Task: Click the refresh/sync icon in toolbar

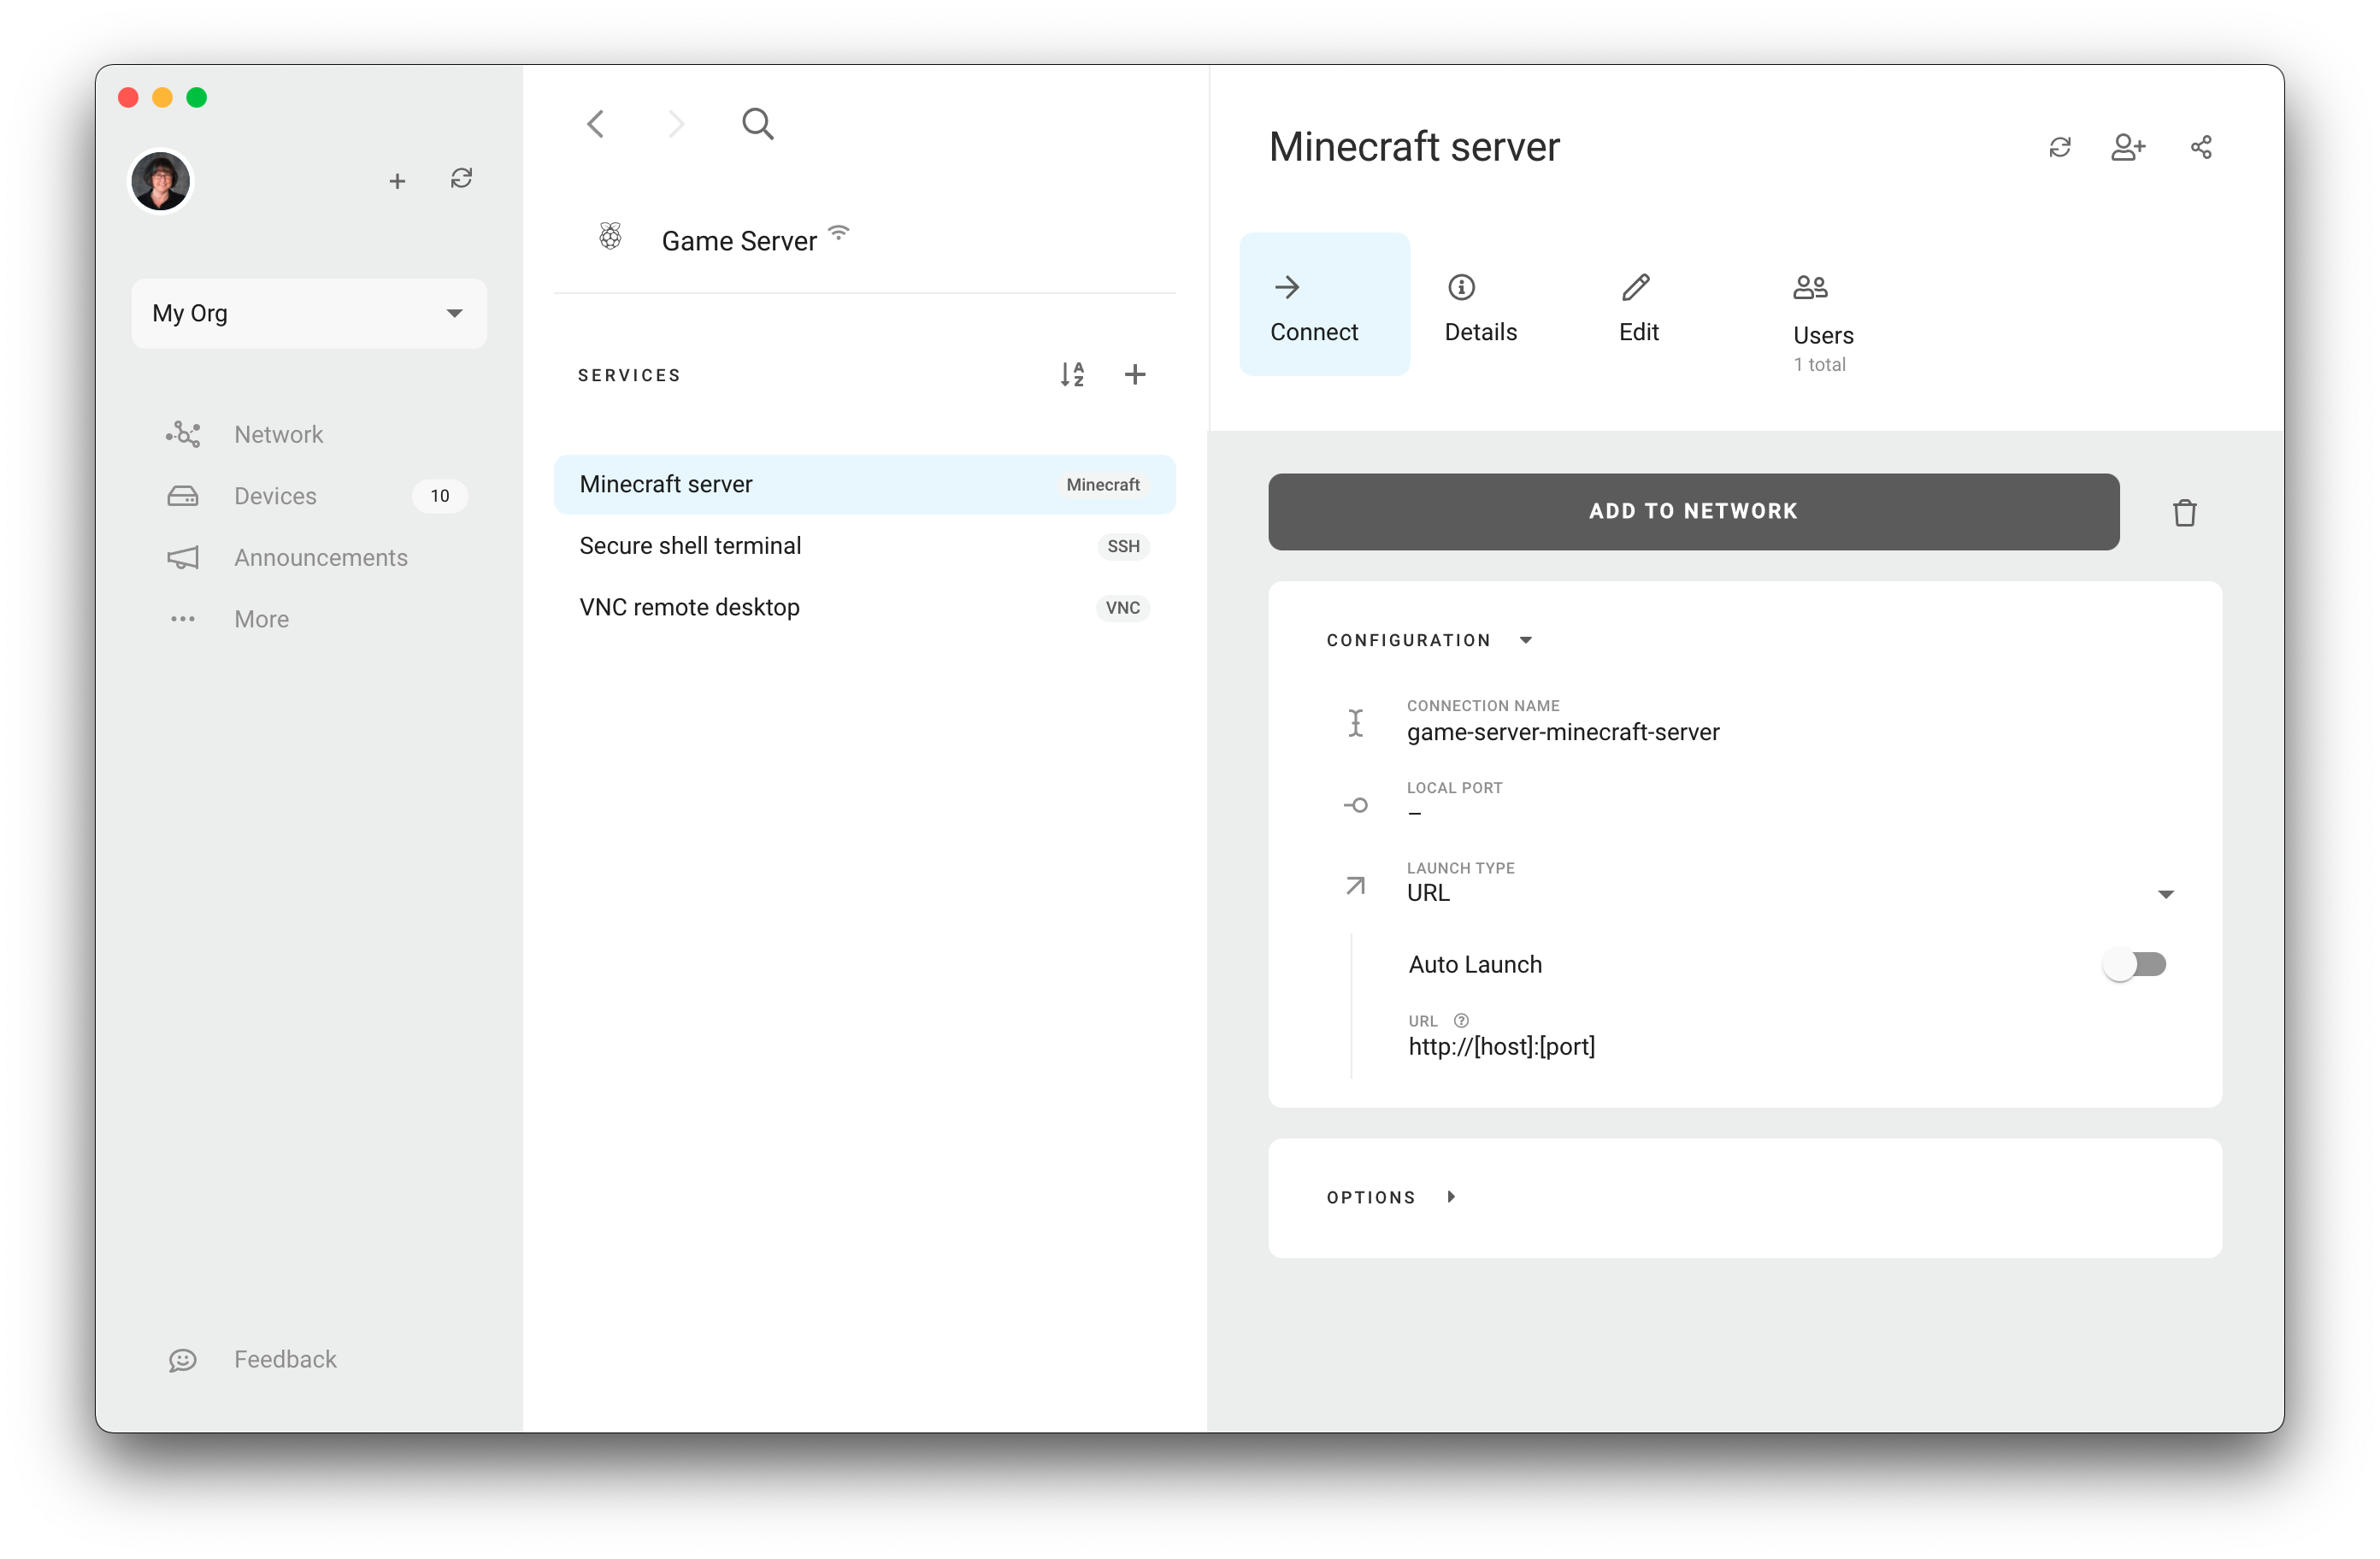Action: (x=461, y=179)
